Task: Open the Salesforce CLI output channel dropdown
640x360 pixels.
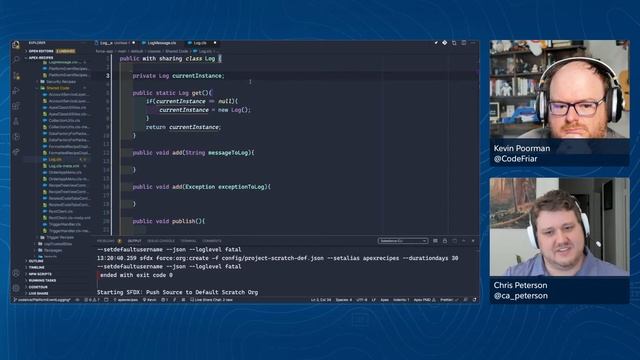Action: [x=402, y=241]
